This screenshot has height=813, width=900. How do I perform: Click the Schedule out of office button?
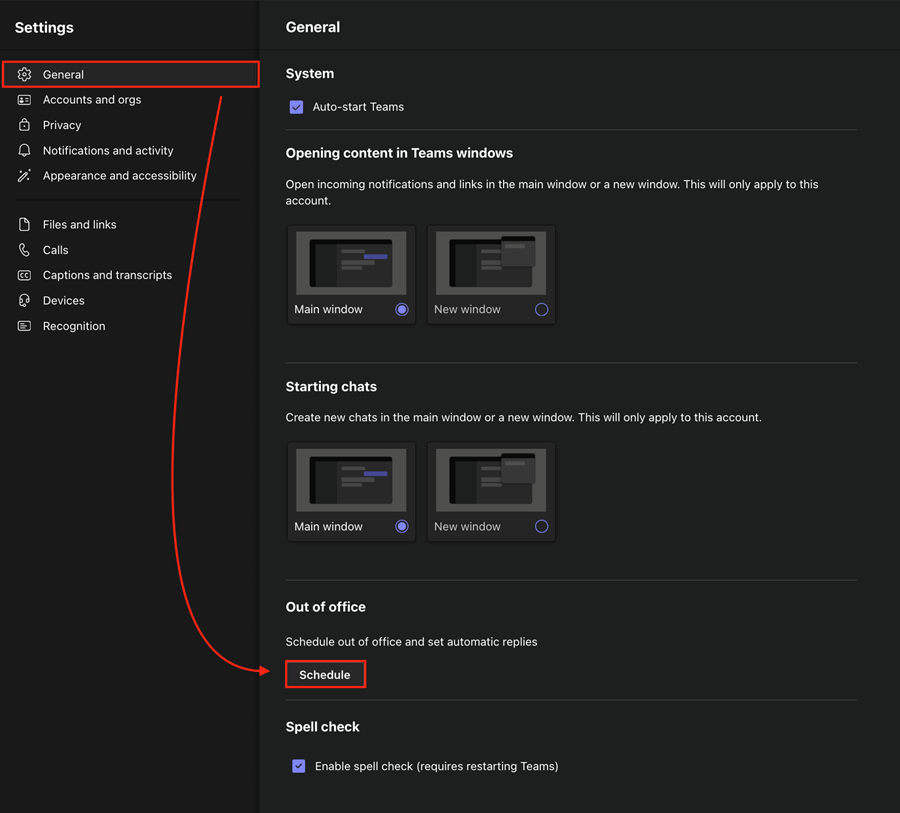pos(325,675)
